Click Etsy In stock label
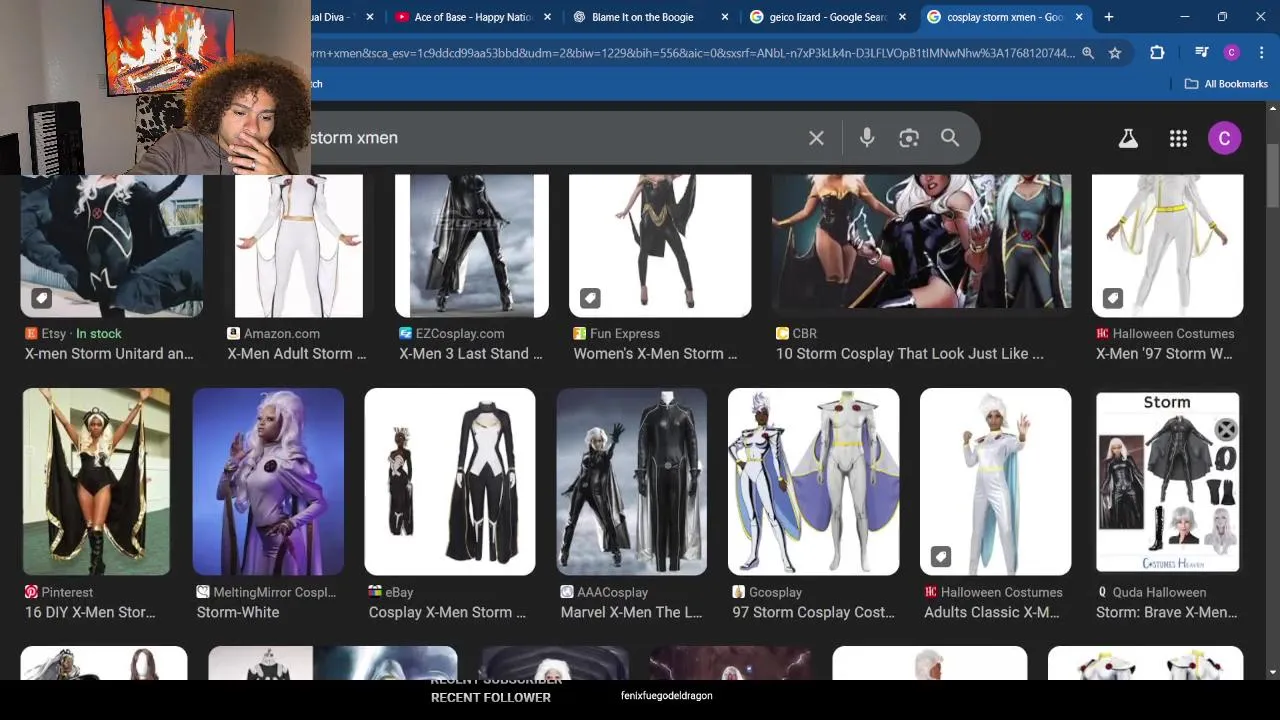 99,334
